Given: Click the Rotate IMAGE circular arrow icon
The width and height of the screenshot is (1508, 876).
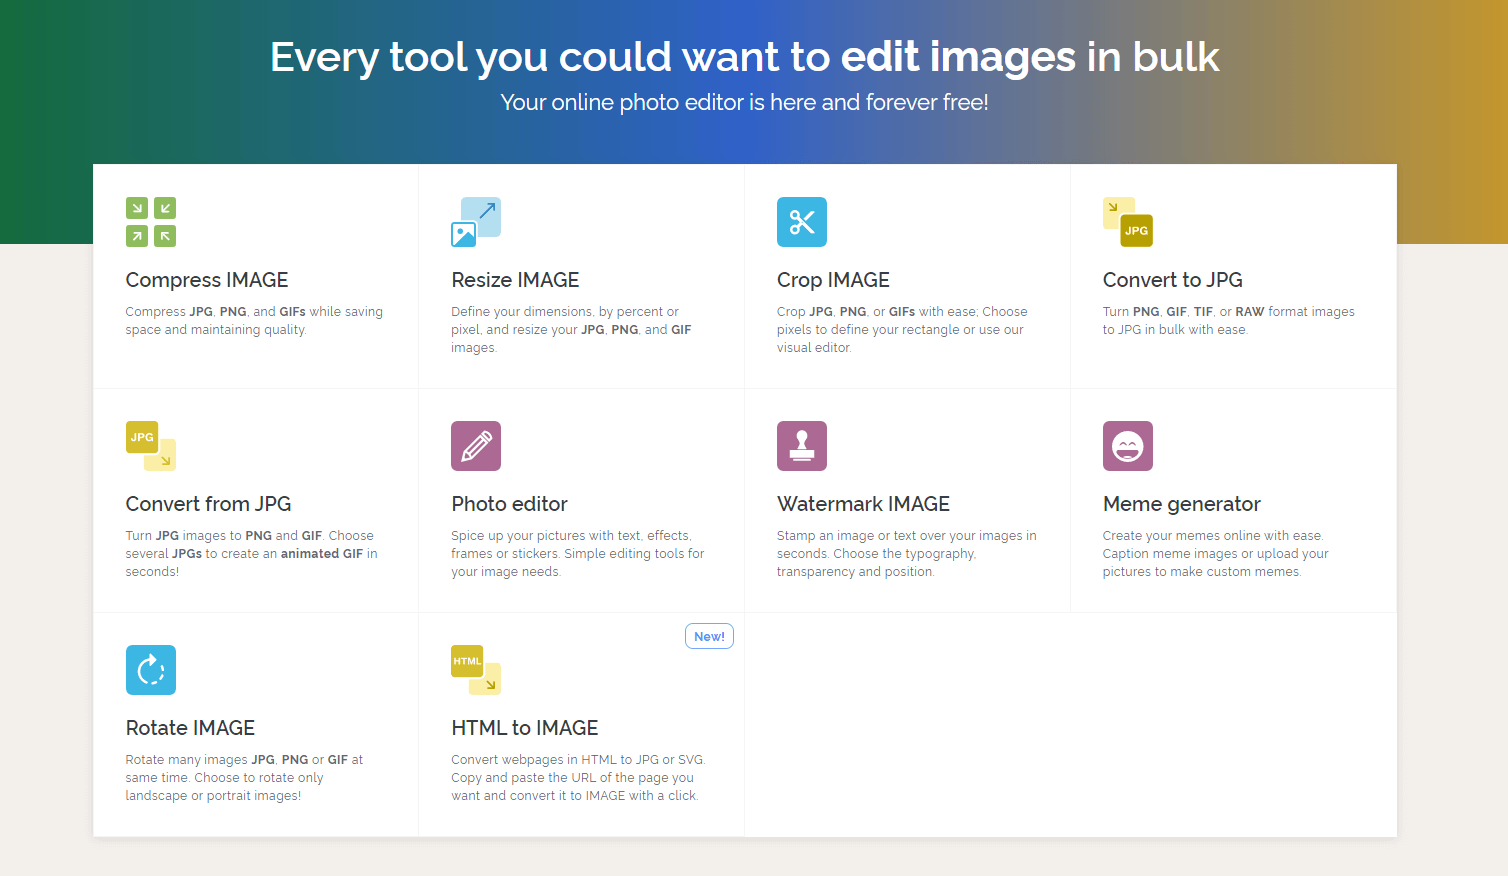Looking at the screenshot, I should click(x=151, y=670).
